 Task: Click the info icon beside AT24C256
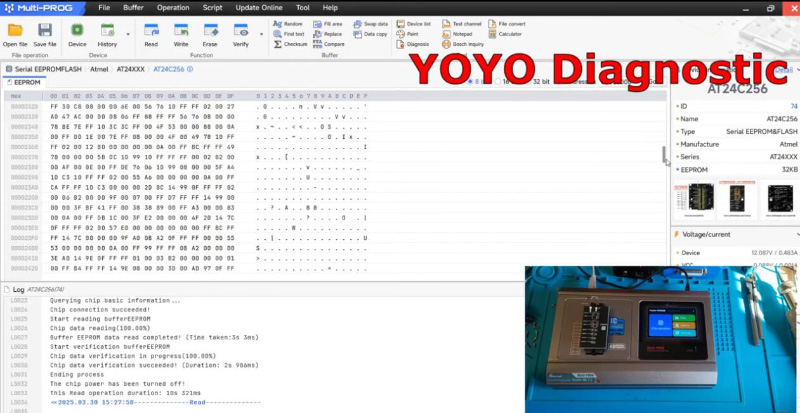190,69
